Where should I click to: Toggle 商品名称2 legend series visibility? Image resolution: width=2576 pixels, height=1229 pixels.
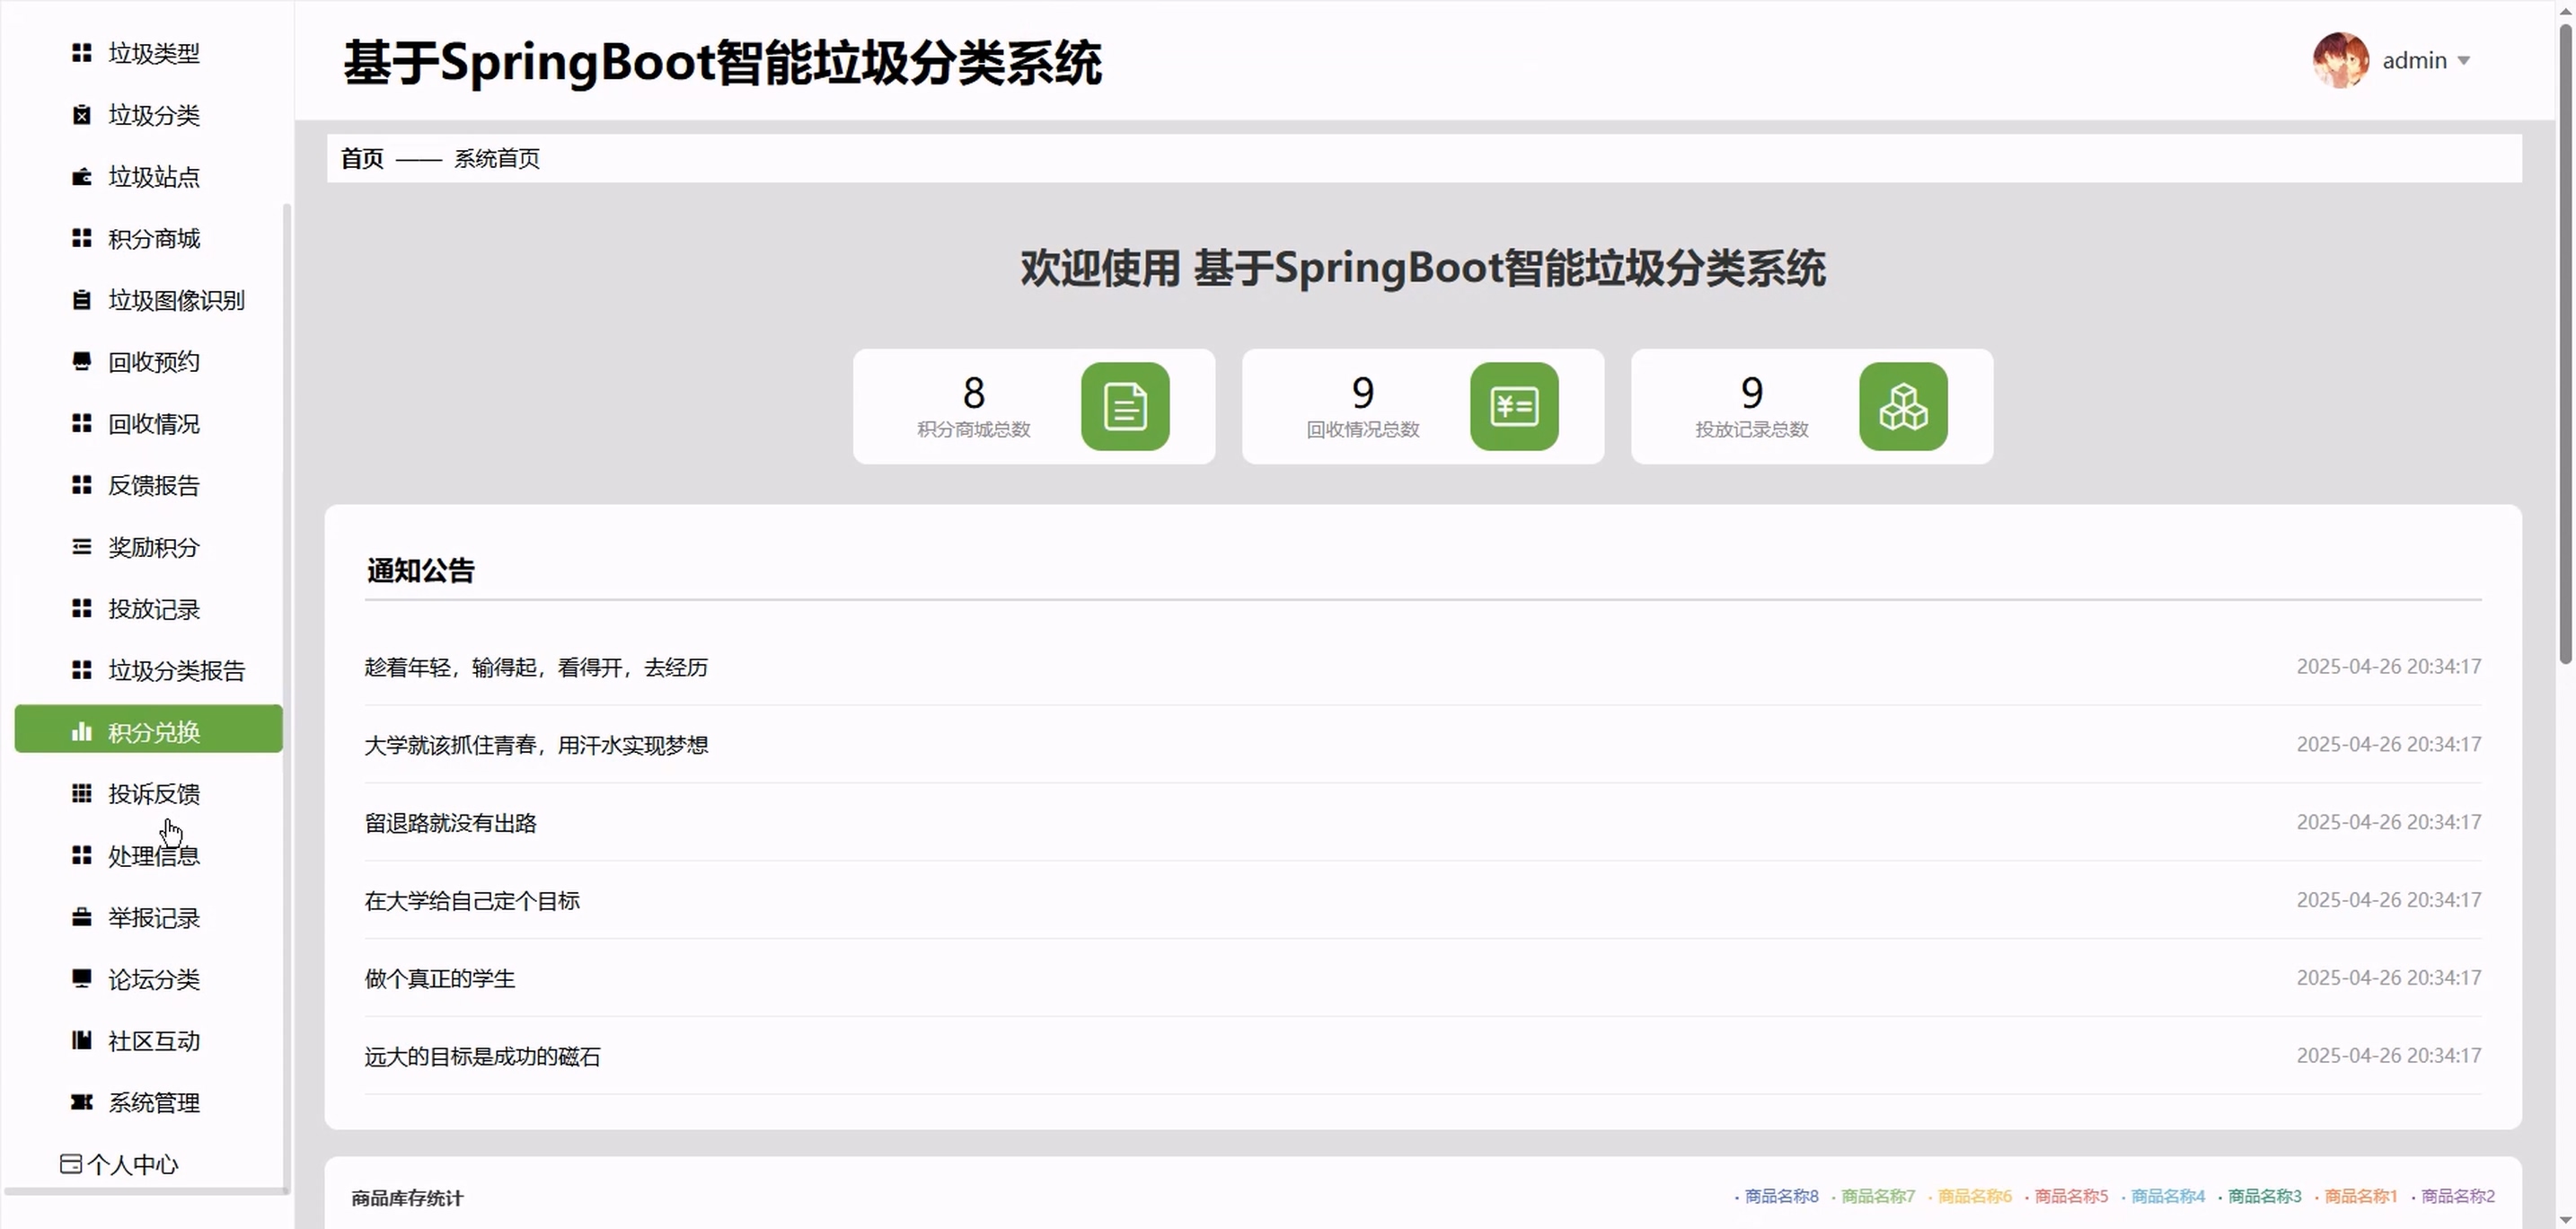point(2457,1196)
